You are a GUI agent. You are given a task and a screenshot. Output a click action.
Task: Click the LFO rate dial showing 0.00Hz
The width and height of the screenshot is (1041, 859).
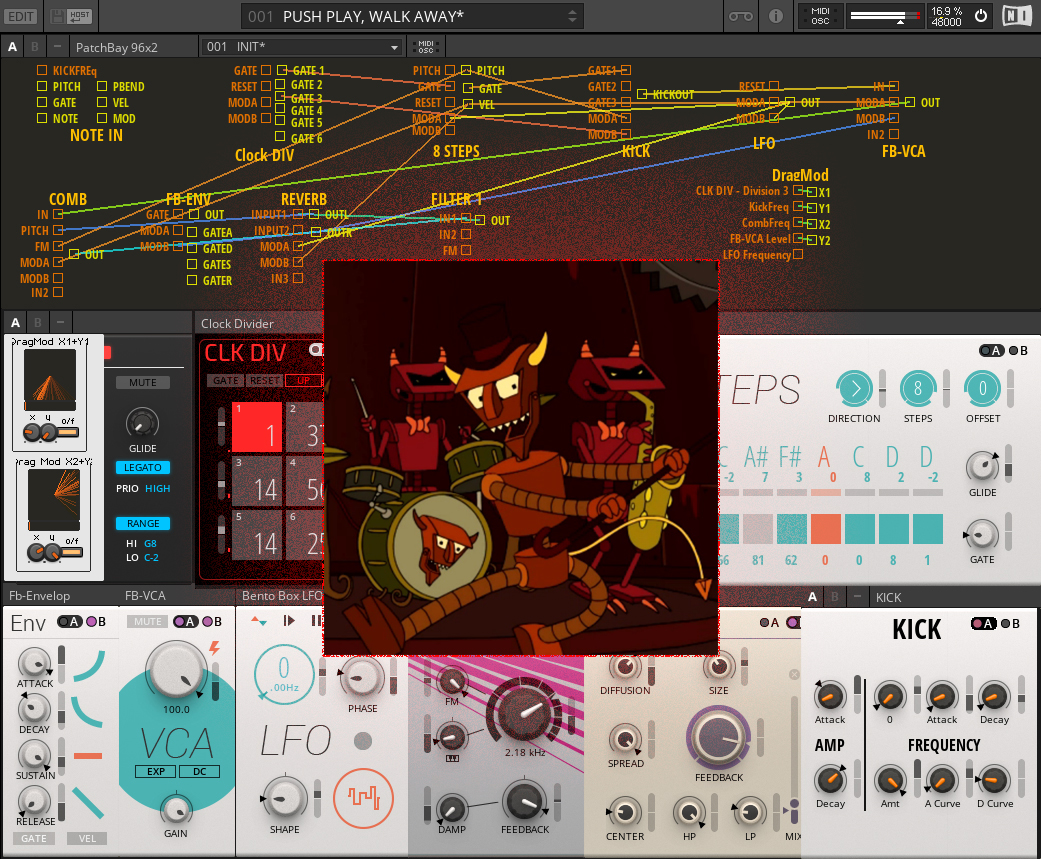point(284,674)
